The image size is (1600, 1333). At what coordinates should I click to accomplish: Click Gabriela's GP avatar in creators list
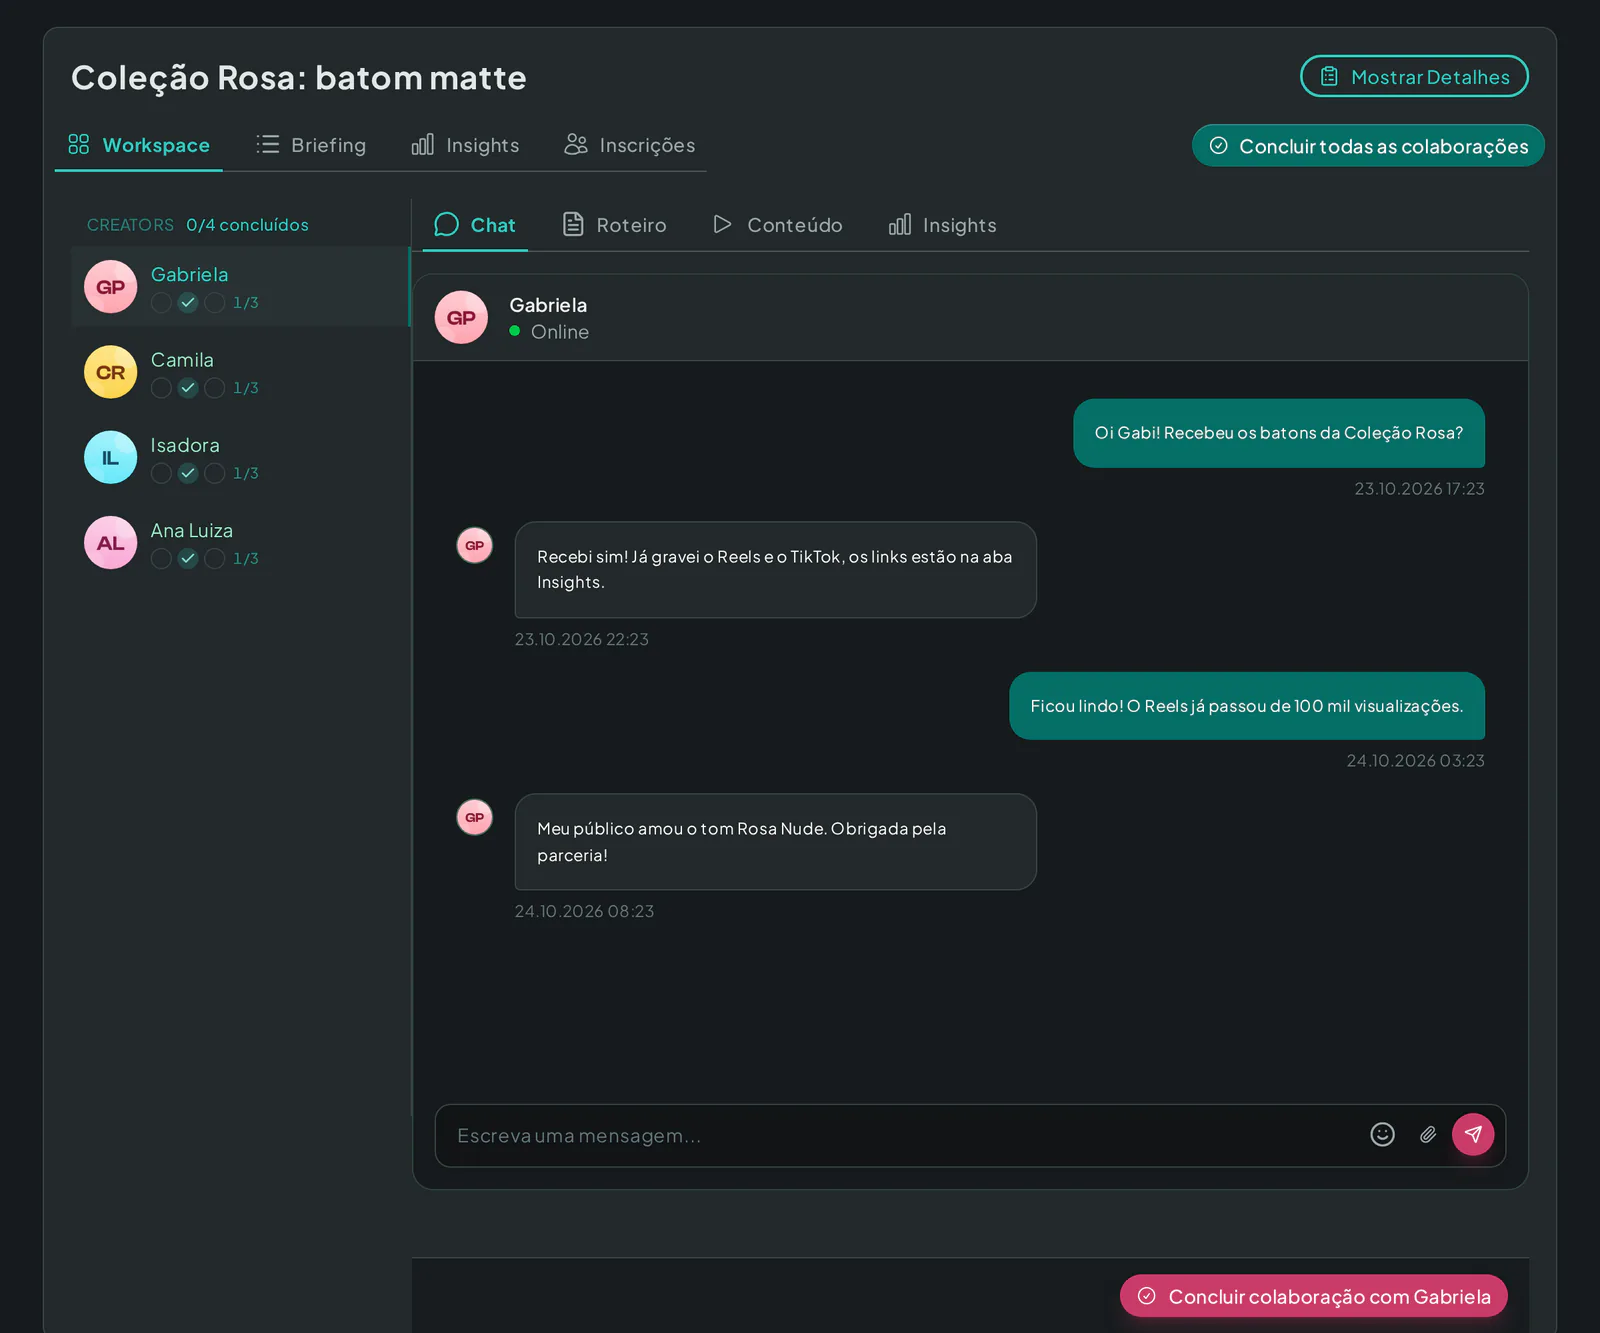pos(110,287)
